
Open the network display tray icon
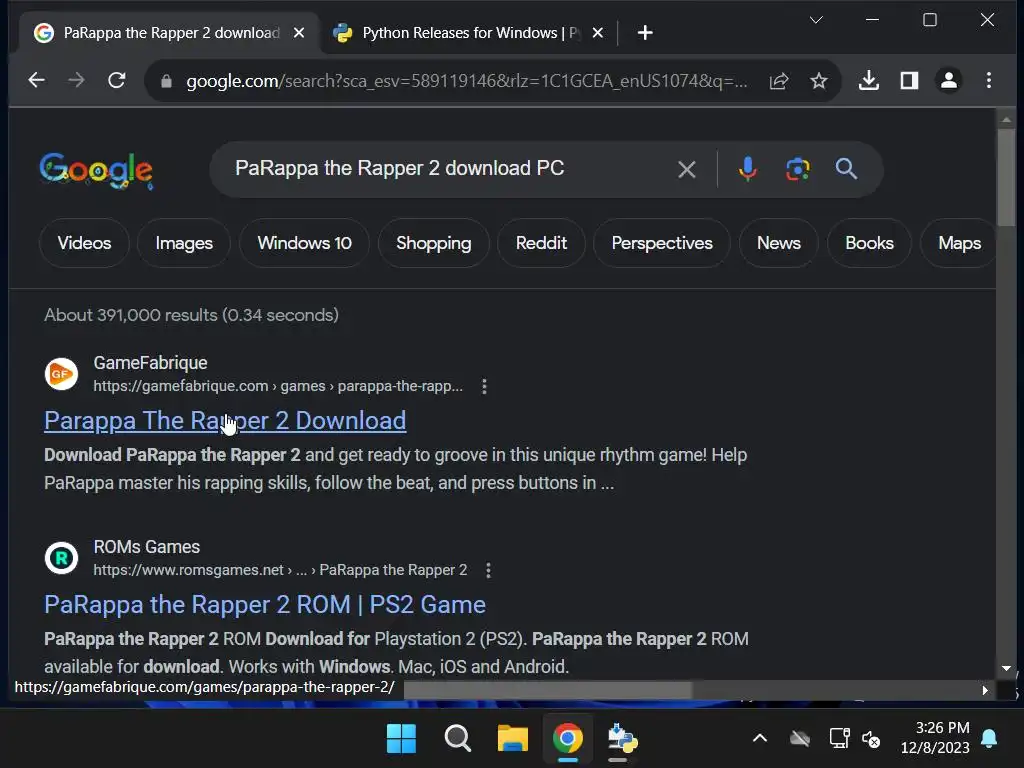click(x=839, y=739)
